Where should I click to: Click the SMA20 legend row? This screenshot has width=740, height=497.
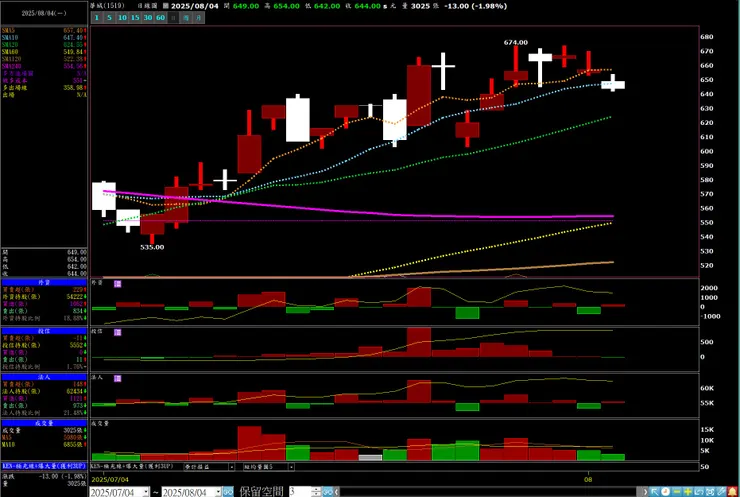[44, 44]
